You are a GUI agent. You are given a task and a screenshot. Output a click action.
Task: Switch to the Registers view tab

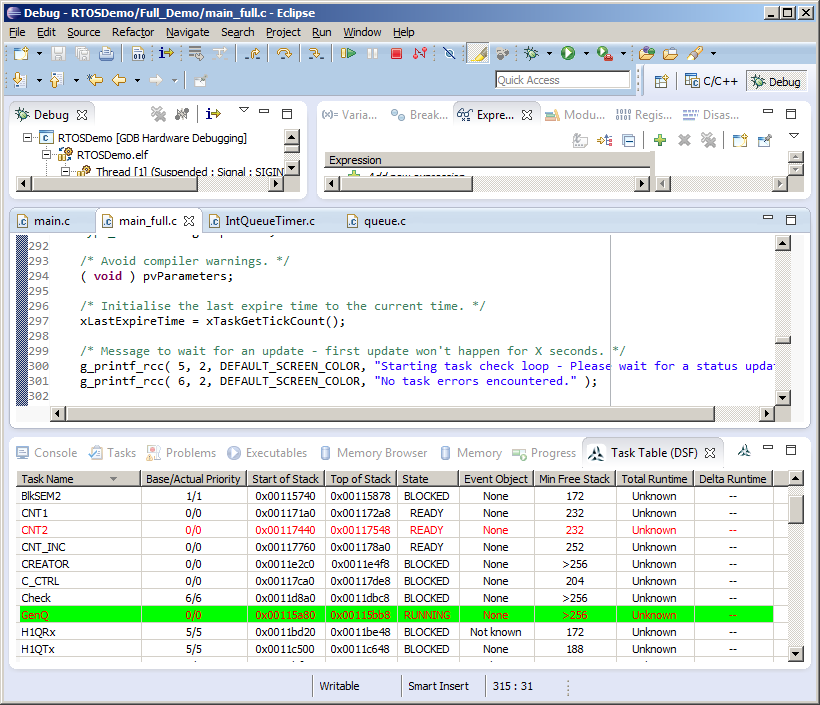coord(644,115)
